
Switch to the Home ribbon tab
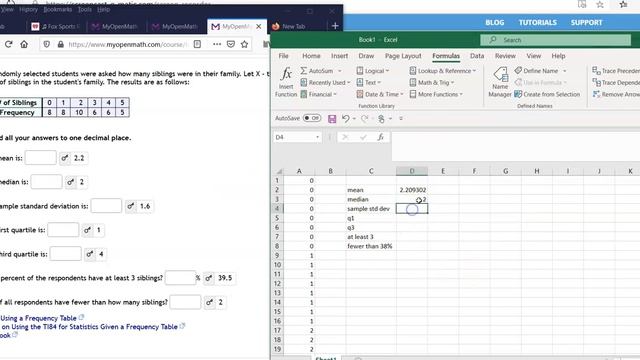tap(311, 56)
